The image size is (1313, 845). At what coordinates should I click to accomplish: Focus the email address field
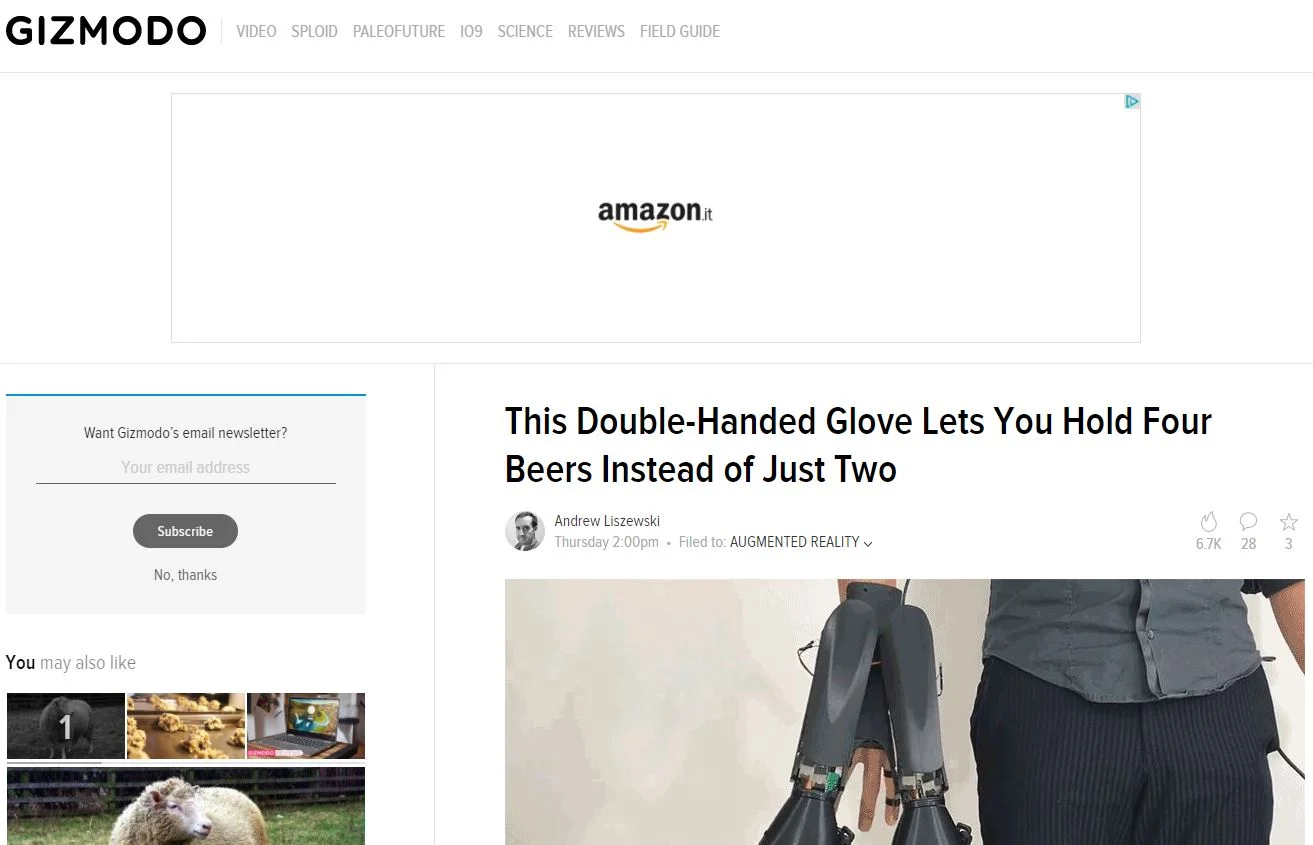tap(186, 468)
